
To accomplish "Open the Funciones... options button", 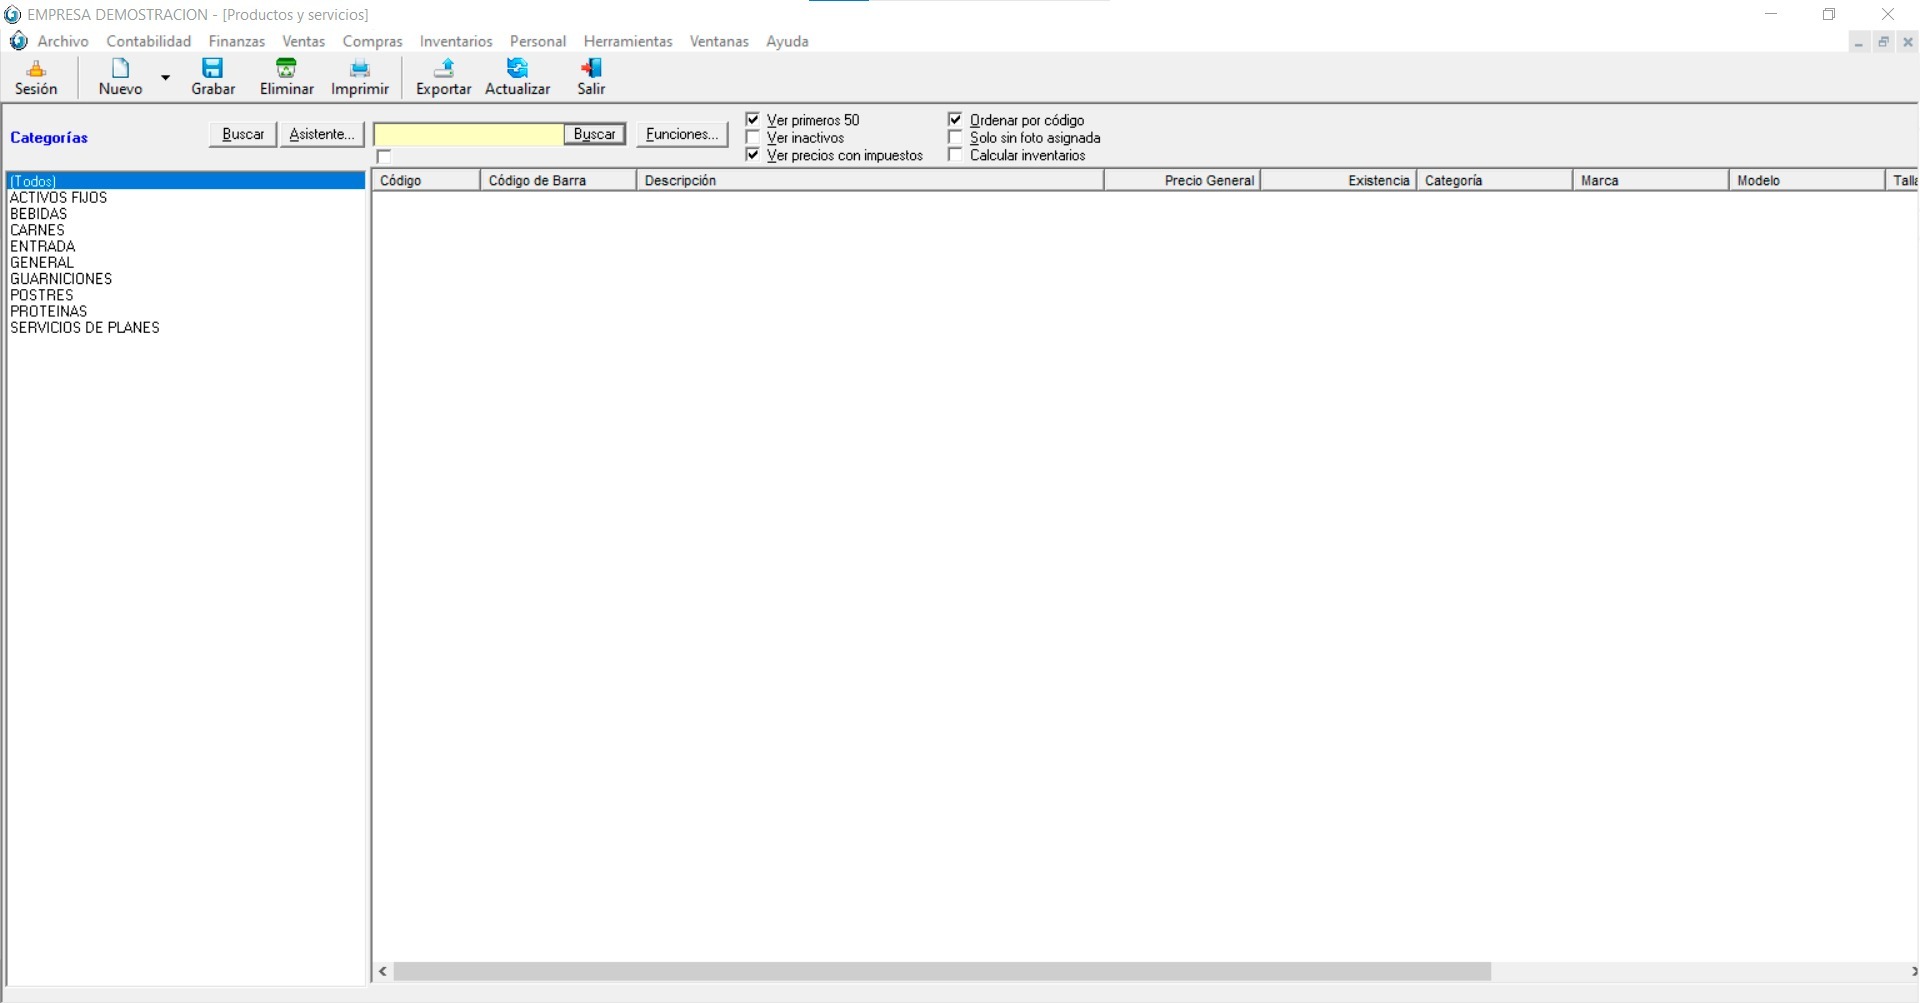I will pyautogui.click(x=682, y=134).
